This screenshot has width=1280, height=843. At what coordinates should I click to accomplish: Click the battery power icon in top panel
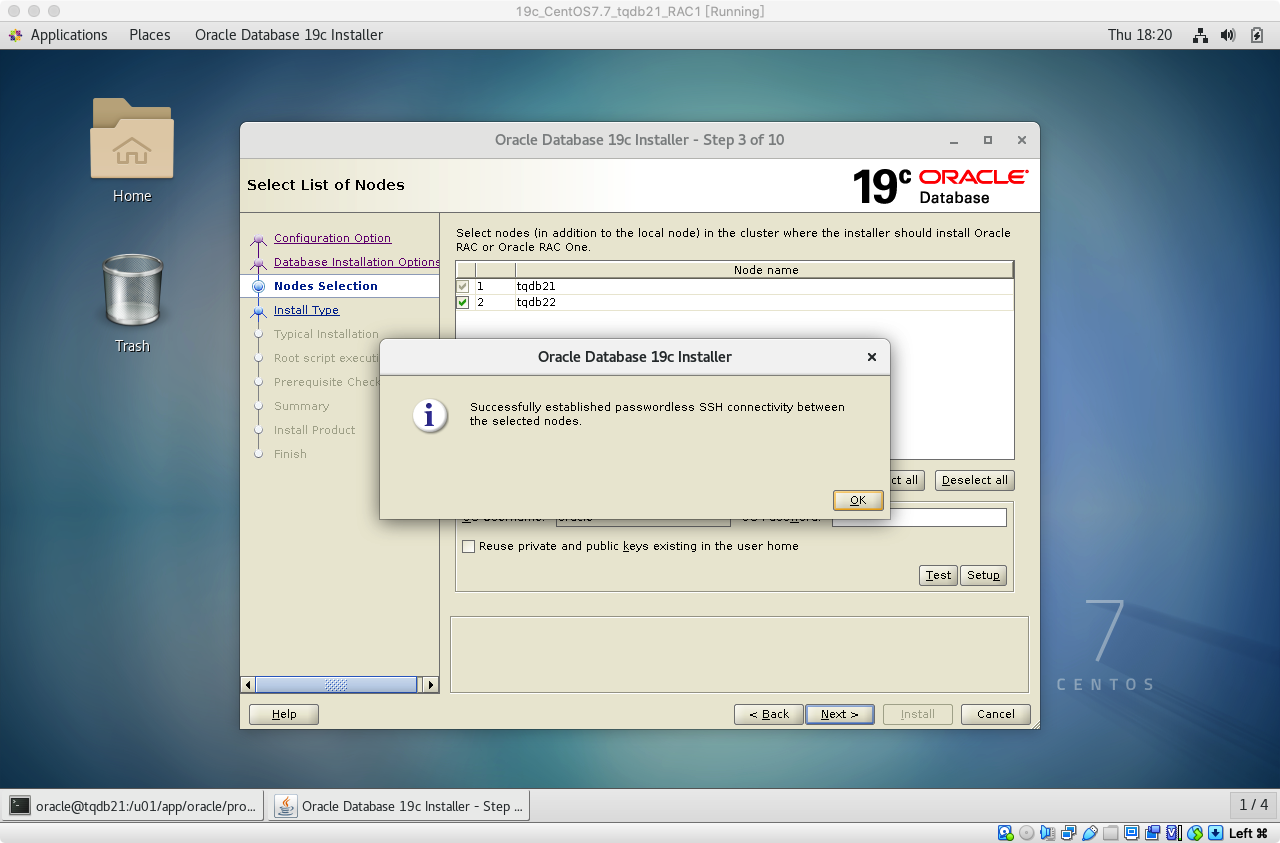click(1257, 35)
